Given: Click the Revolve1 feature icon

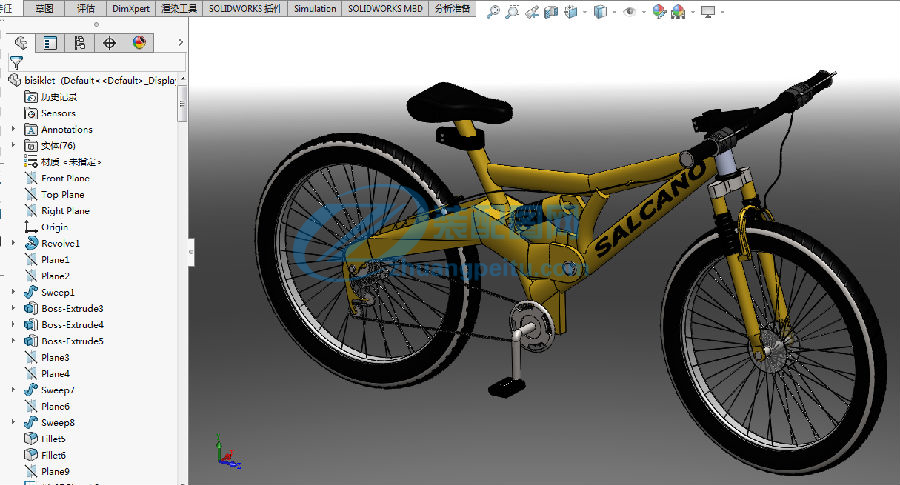Looking at the screenshot, I should [31, 243].
